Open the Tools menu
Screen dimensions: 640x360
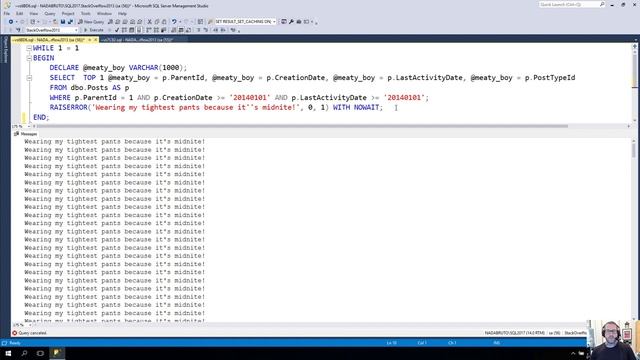pyautogui.click(x=86, y=13)
